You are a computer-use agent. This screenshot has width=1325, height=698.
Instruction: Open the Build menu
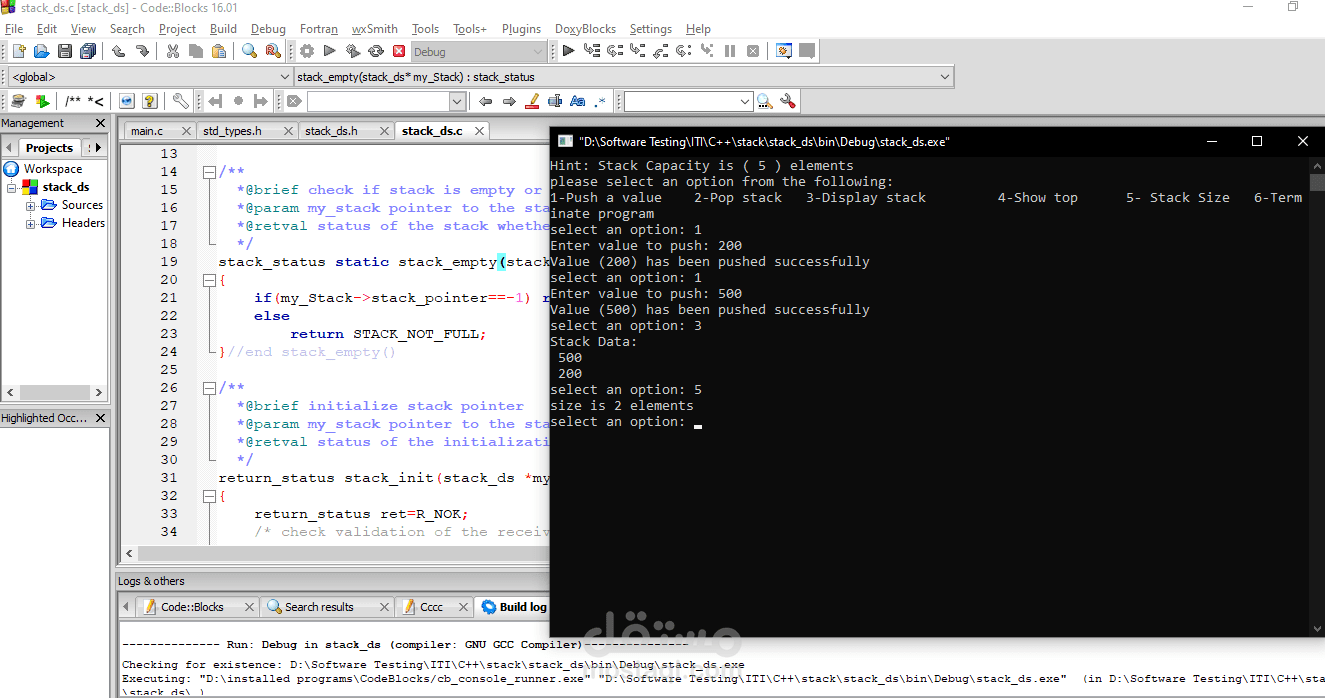click(x=223, y=29)
